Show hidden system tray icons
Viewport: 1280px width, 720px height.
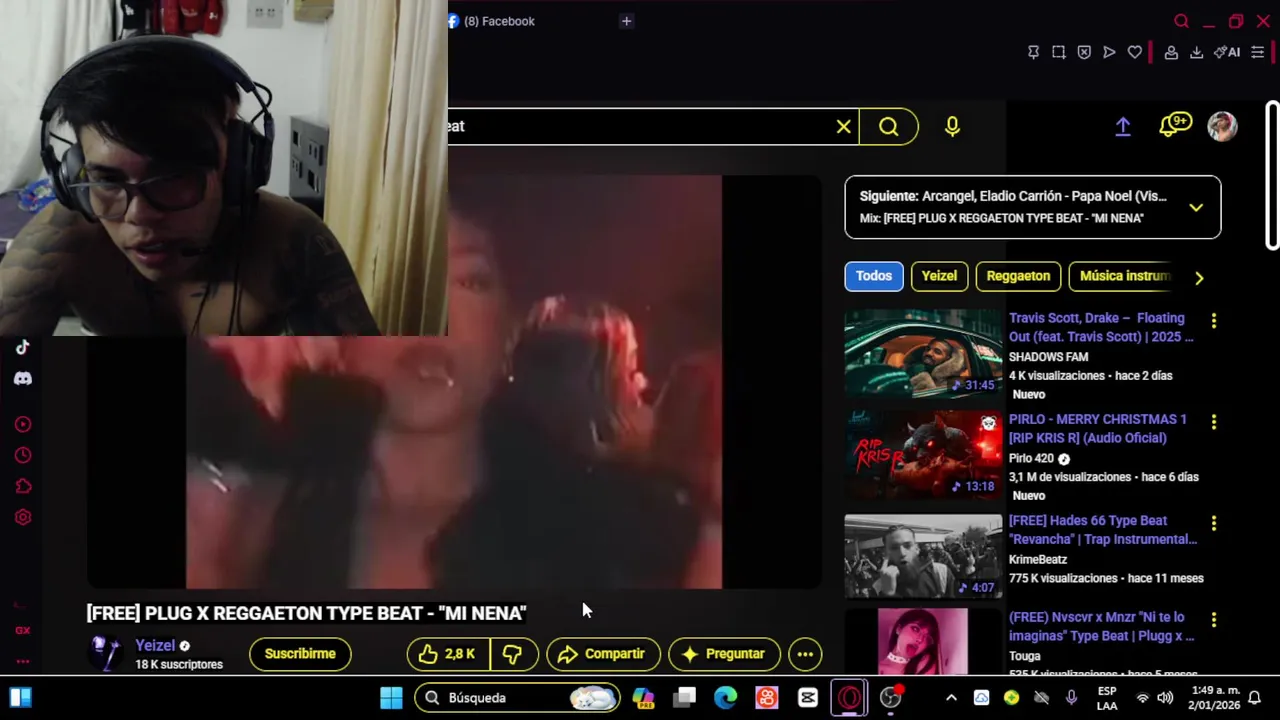click(951, 698)
